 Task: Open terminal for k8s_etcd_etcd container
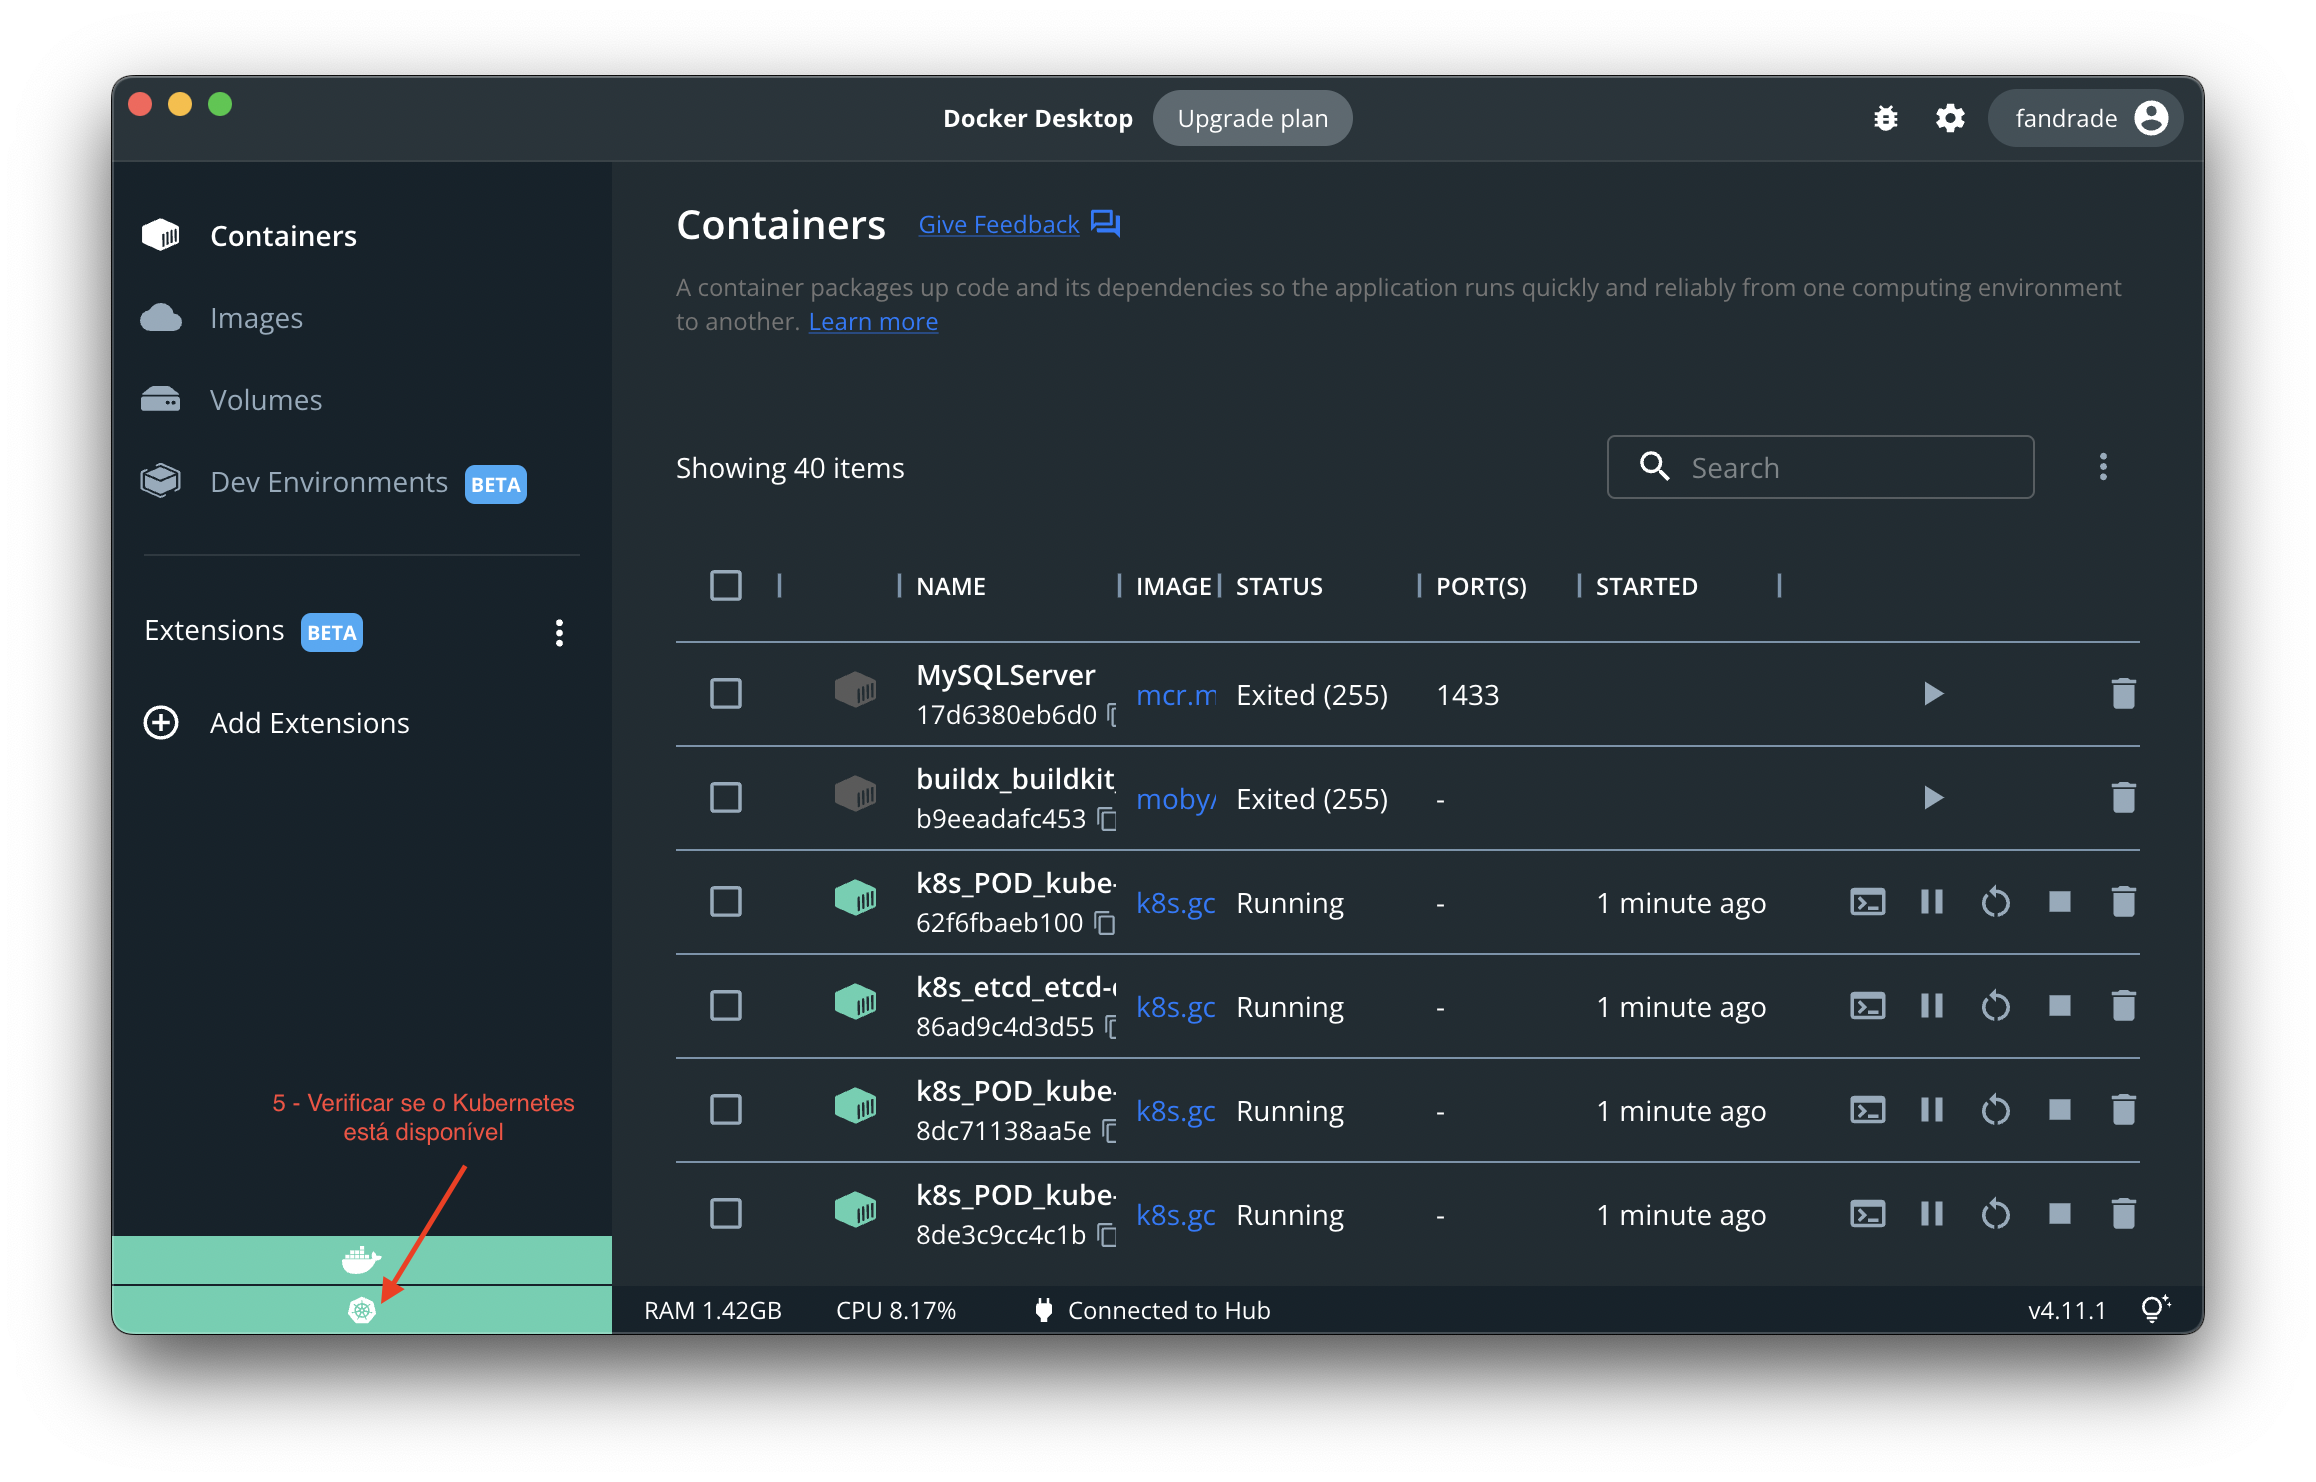point(1867,1006)
